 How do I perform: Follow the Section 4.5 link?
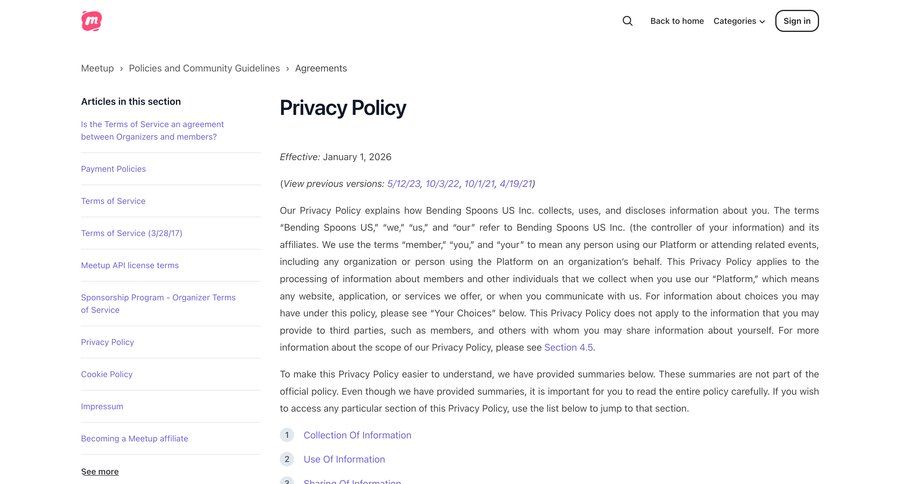568,347
